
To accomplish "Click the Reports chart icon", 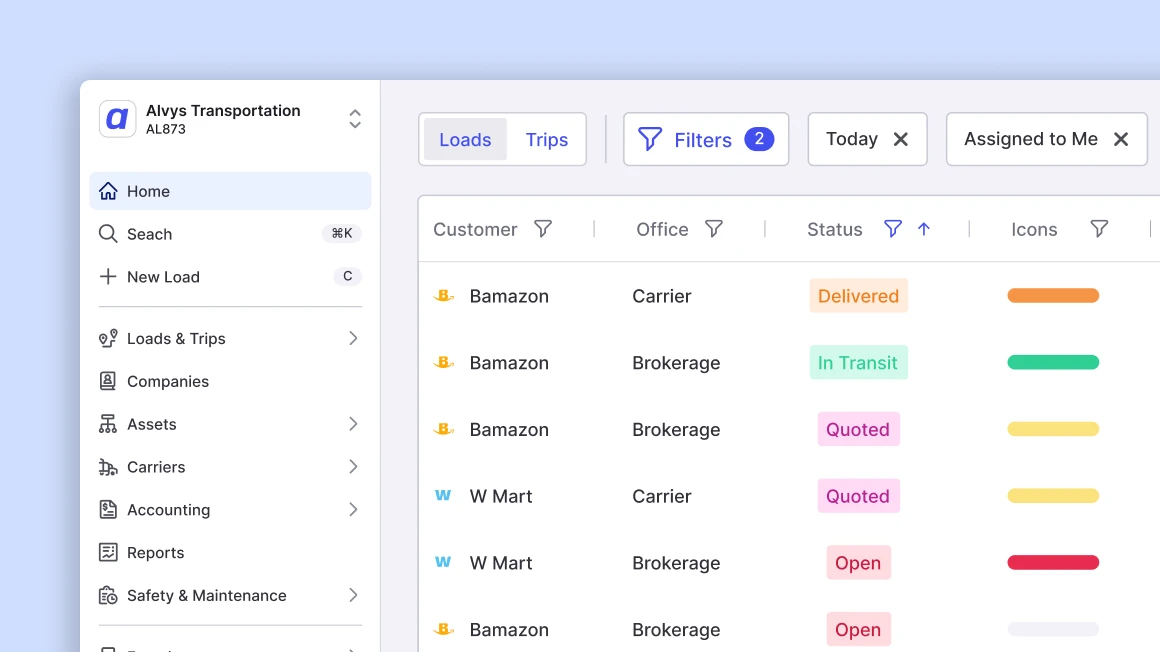I will tap(108, 553).
